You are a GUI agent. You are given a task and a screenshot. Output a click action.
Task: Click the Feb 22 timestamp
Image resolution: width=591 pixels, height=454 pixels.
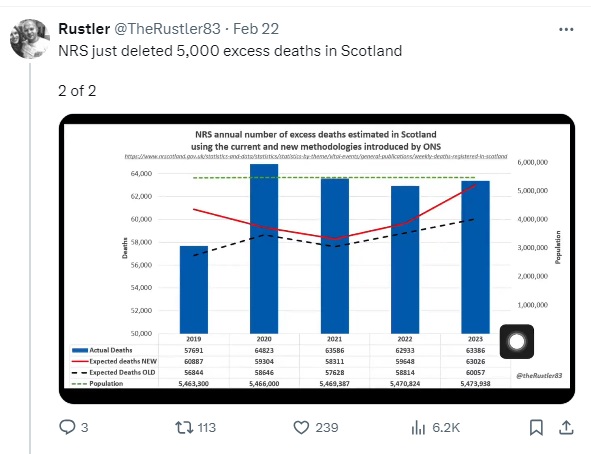[256, 29]
